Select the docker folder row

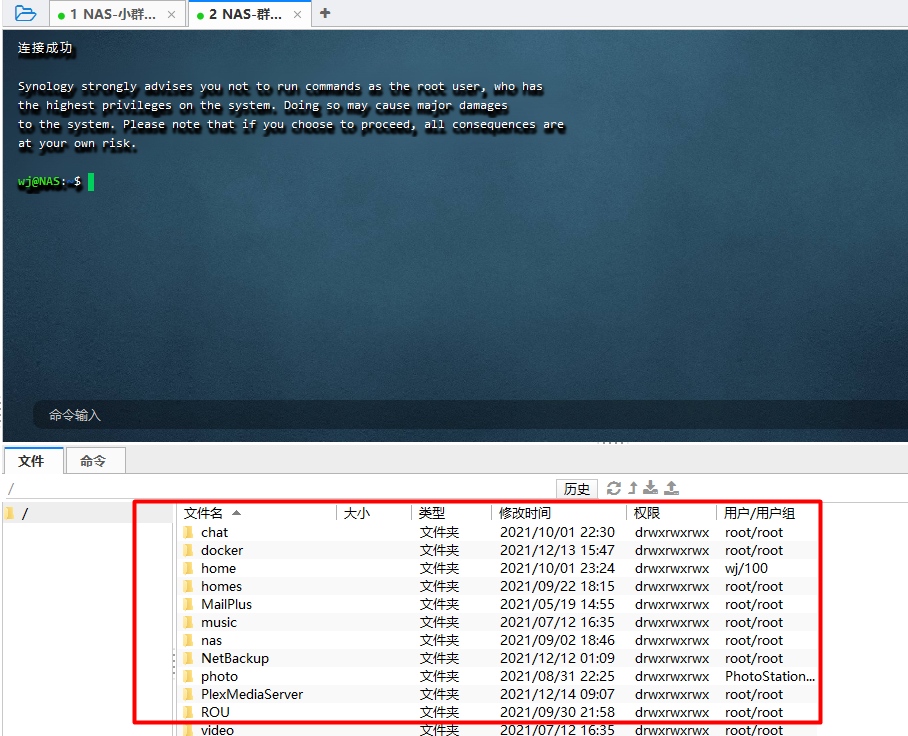[x=498, y=550]
